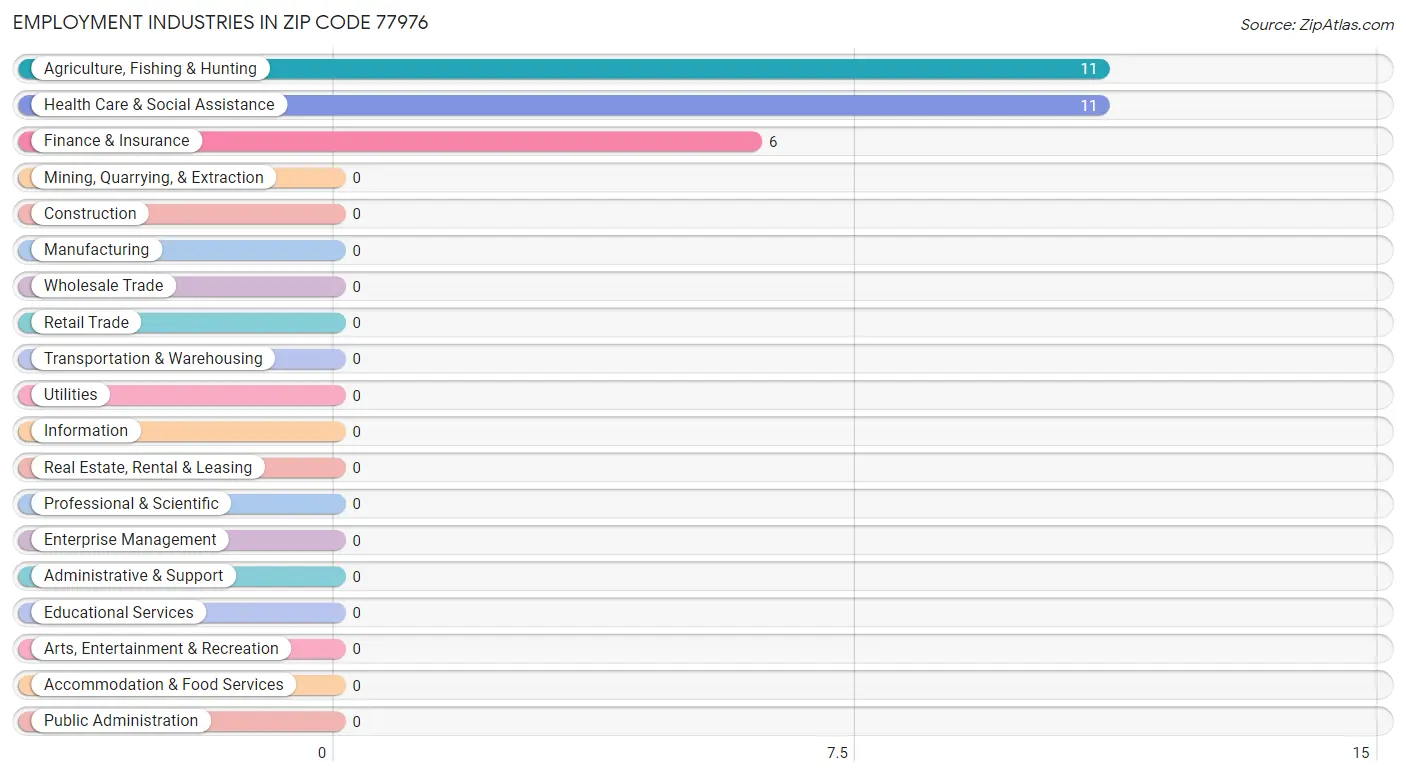Click the Professional & Scientific label
Viewport: 1406px width, 776px height.
[x=131, y=503]
